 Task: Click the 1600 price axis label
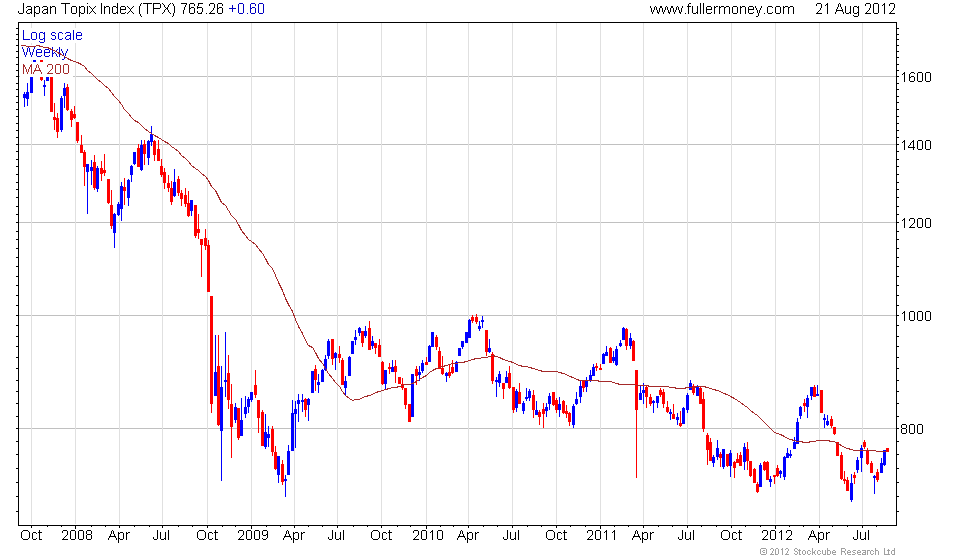coord(916,78)
